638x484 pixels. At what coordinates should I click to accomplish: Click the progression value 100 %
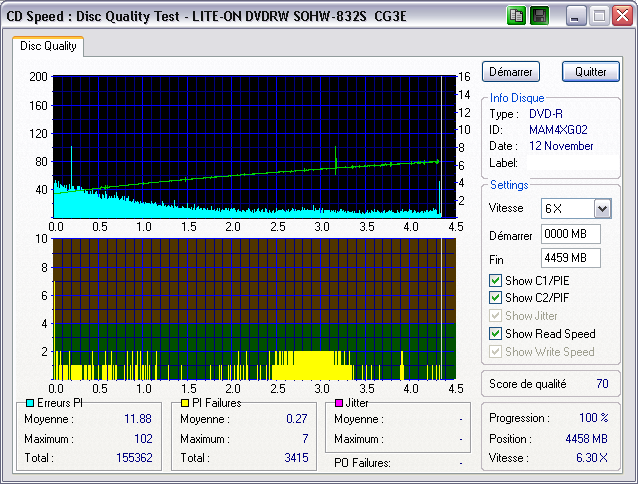(x=594, y=418)
